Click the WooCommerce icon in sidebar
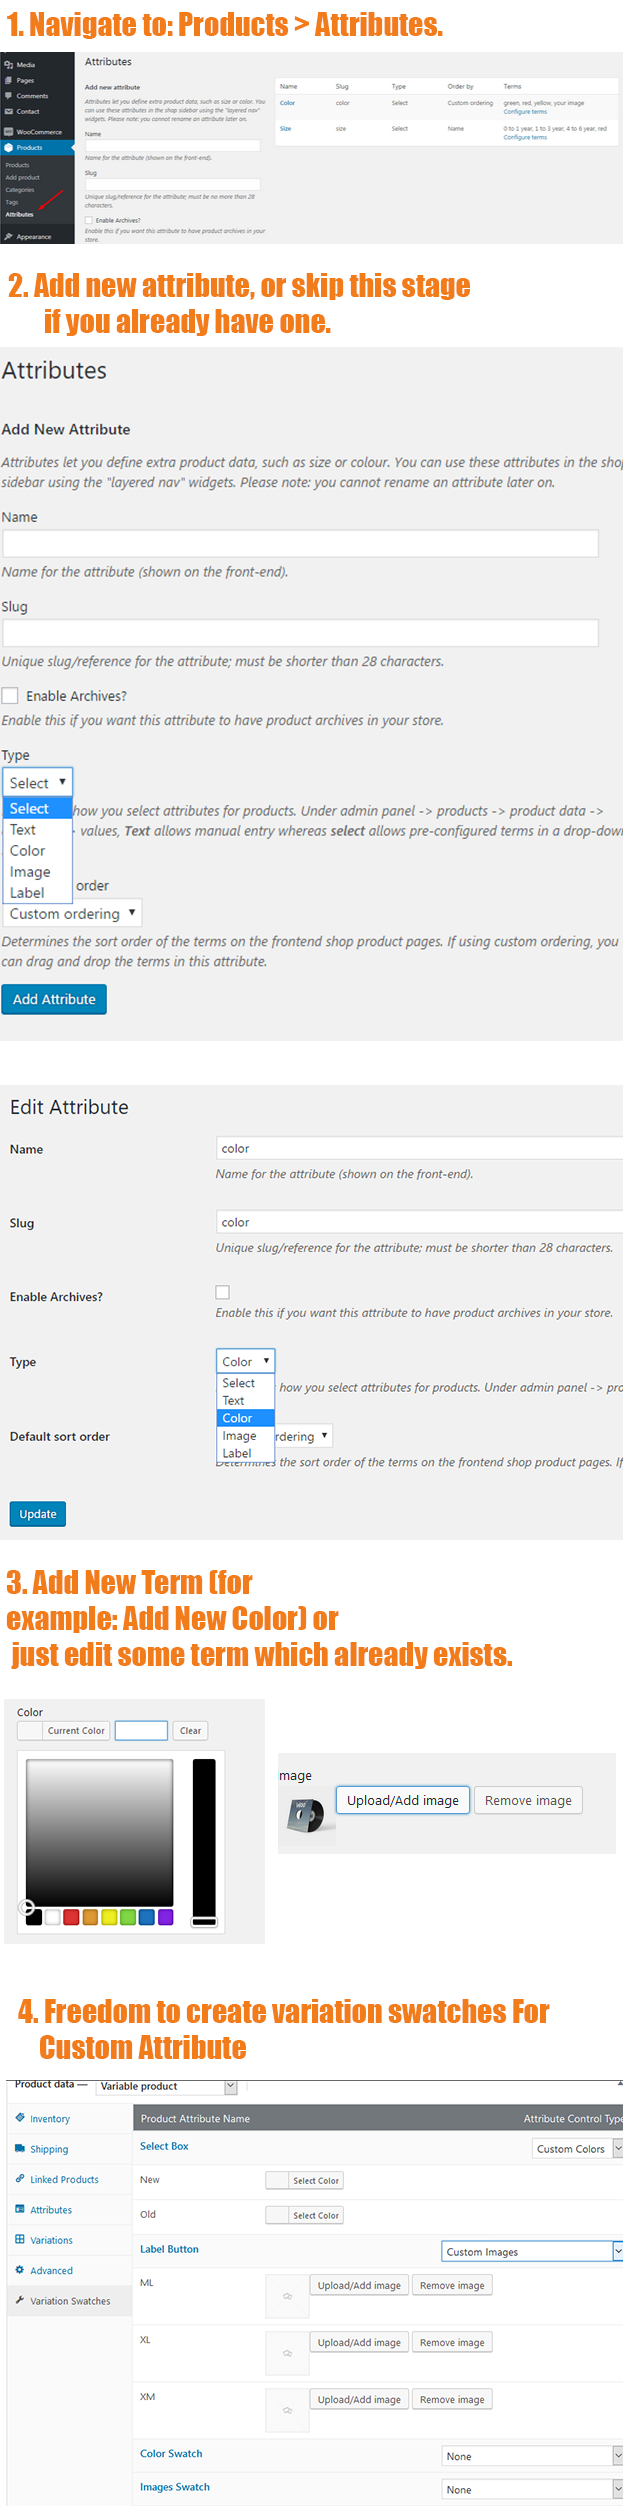 pyautogui.click(x=9, y=131)
